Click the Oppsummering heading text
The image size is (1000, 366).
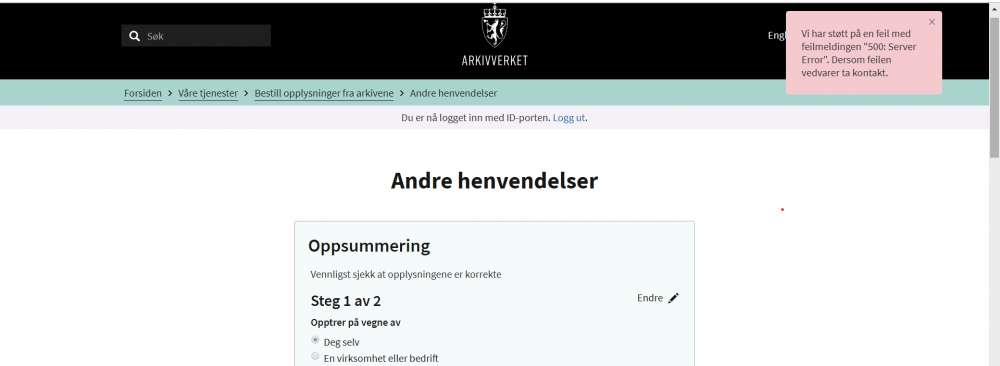tap(369, 245)
